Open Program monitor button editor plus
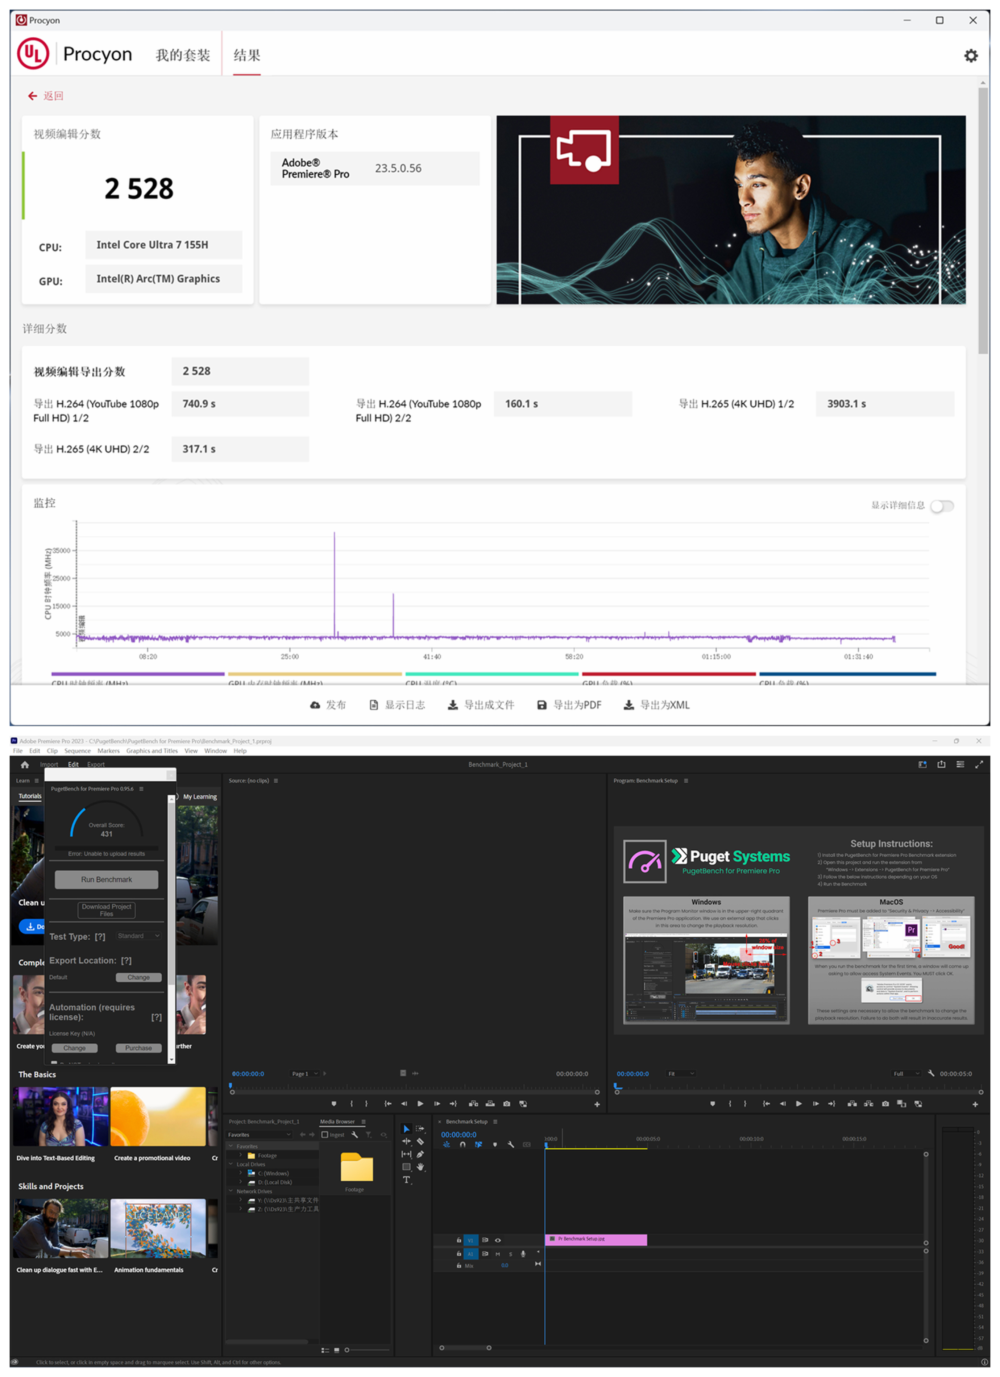 [x=975, y=1104]
